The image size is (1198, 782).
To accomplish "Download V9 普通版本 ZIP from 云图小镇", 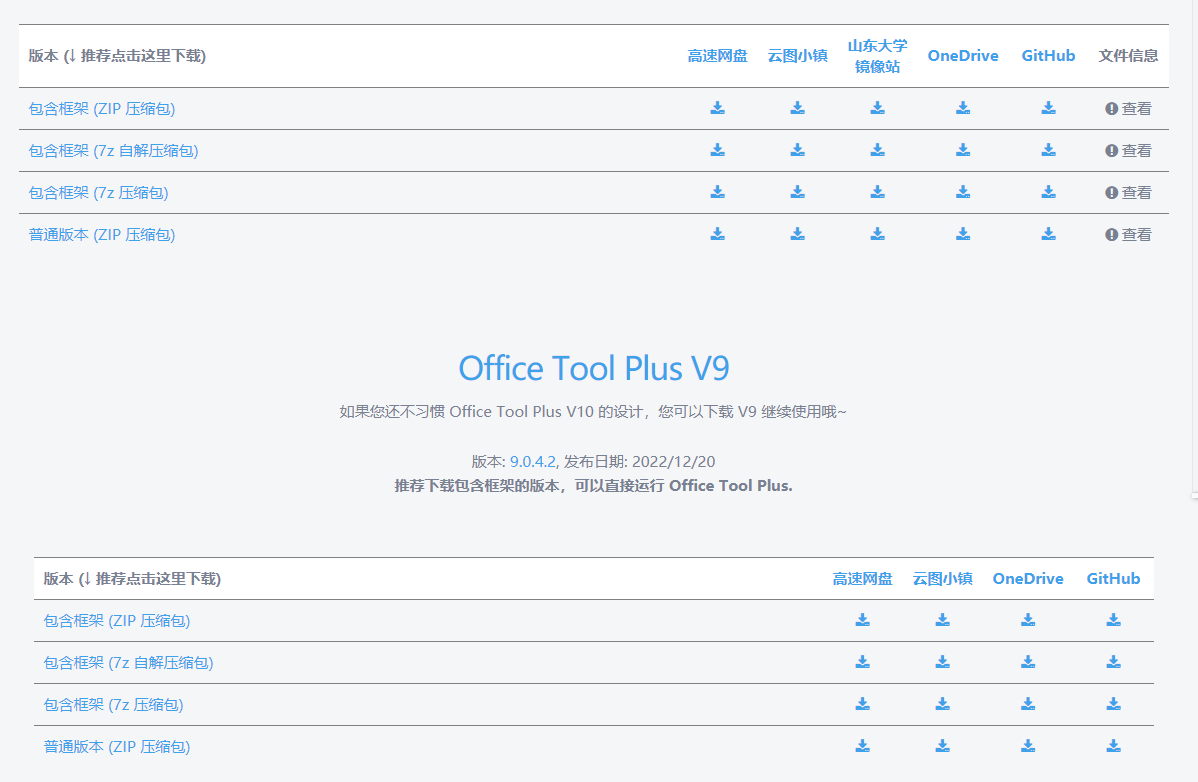I will [x=943, y=746].
